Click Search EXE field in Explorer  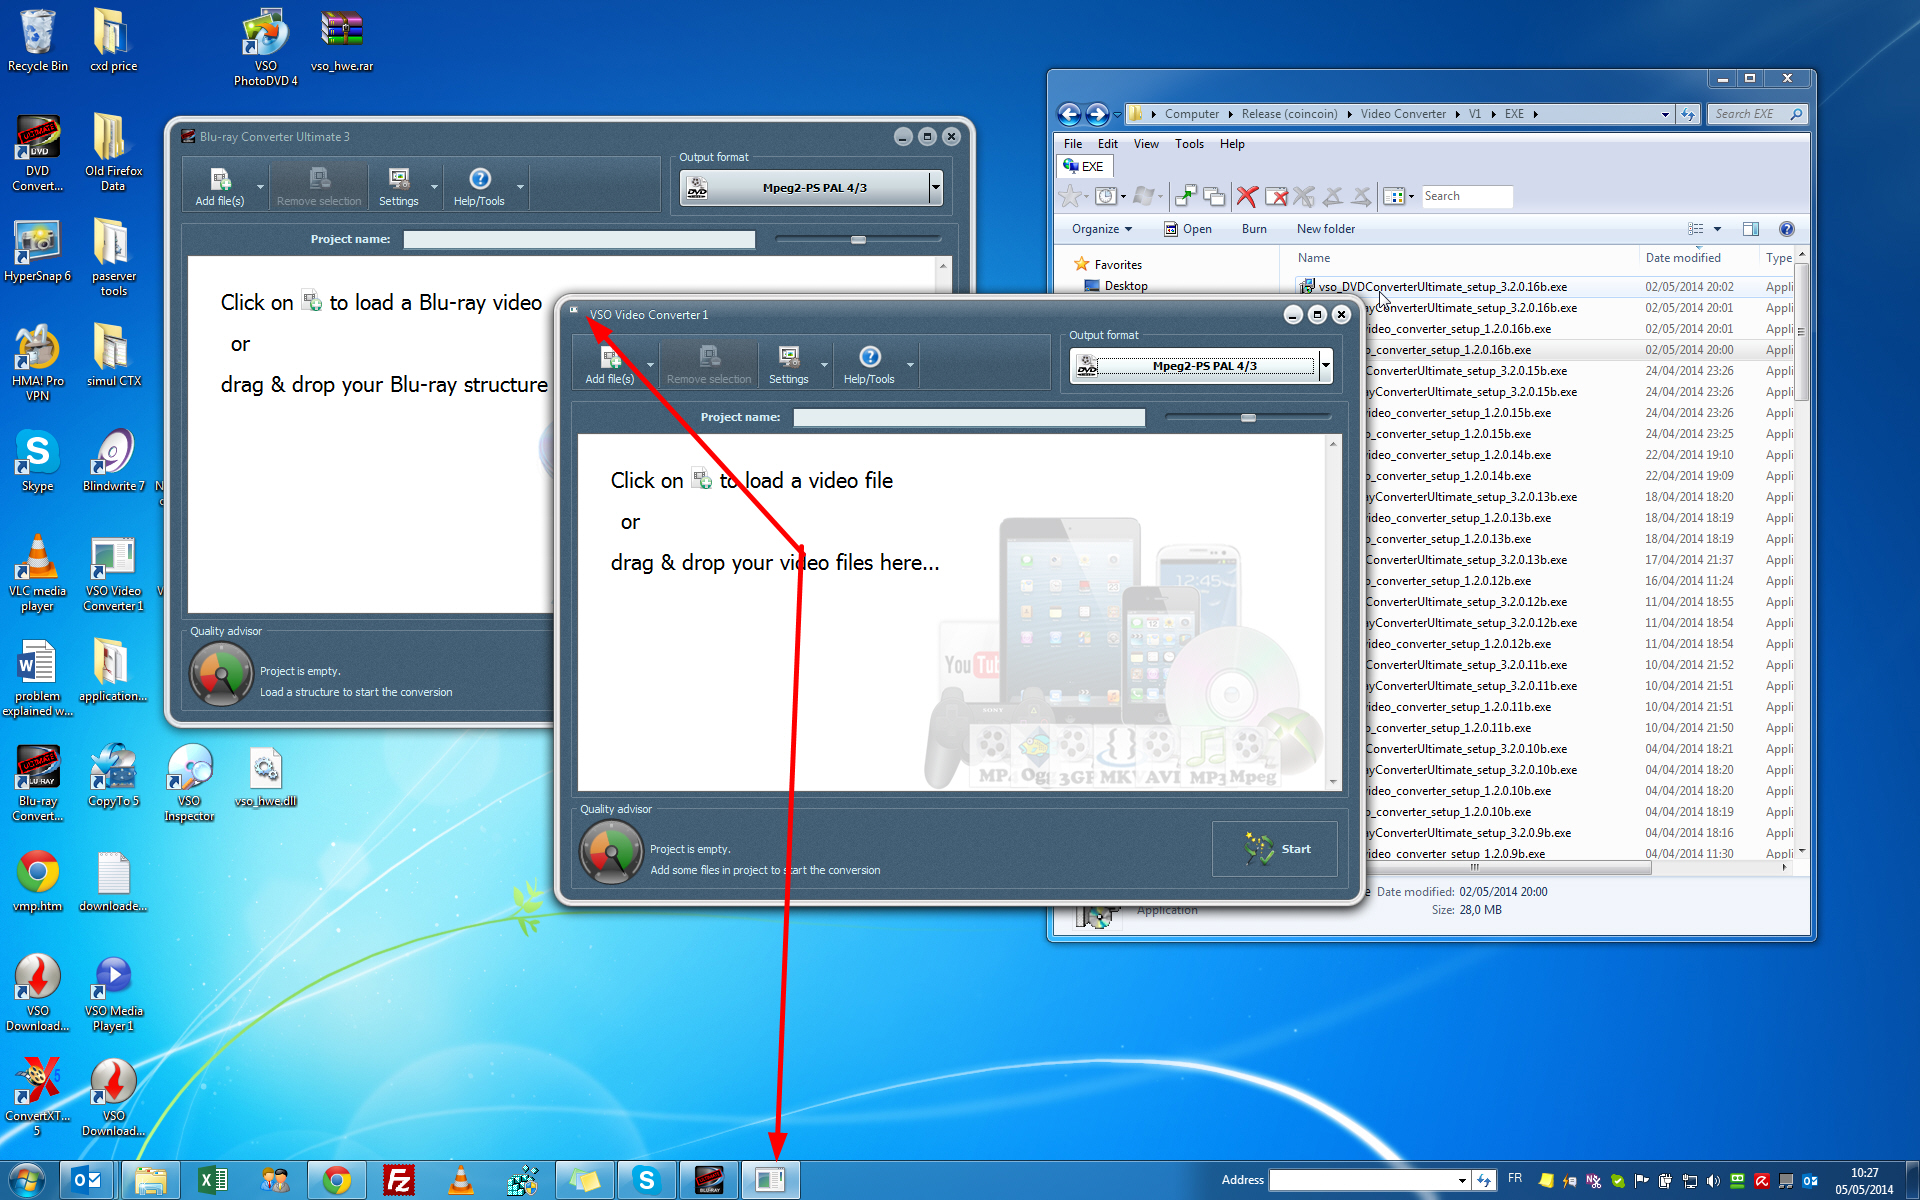coord(1757,114)
